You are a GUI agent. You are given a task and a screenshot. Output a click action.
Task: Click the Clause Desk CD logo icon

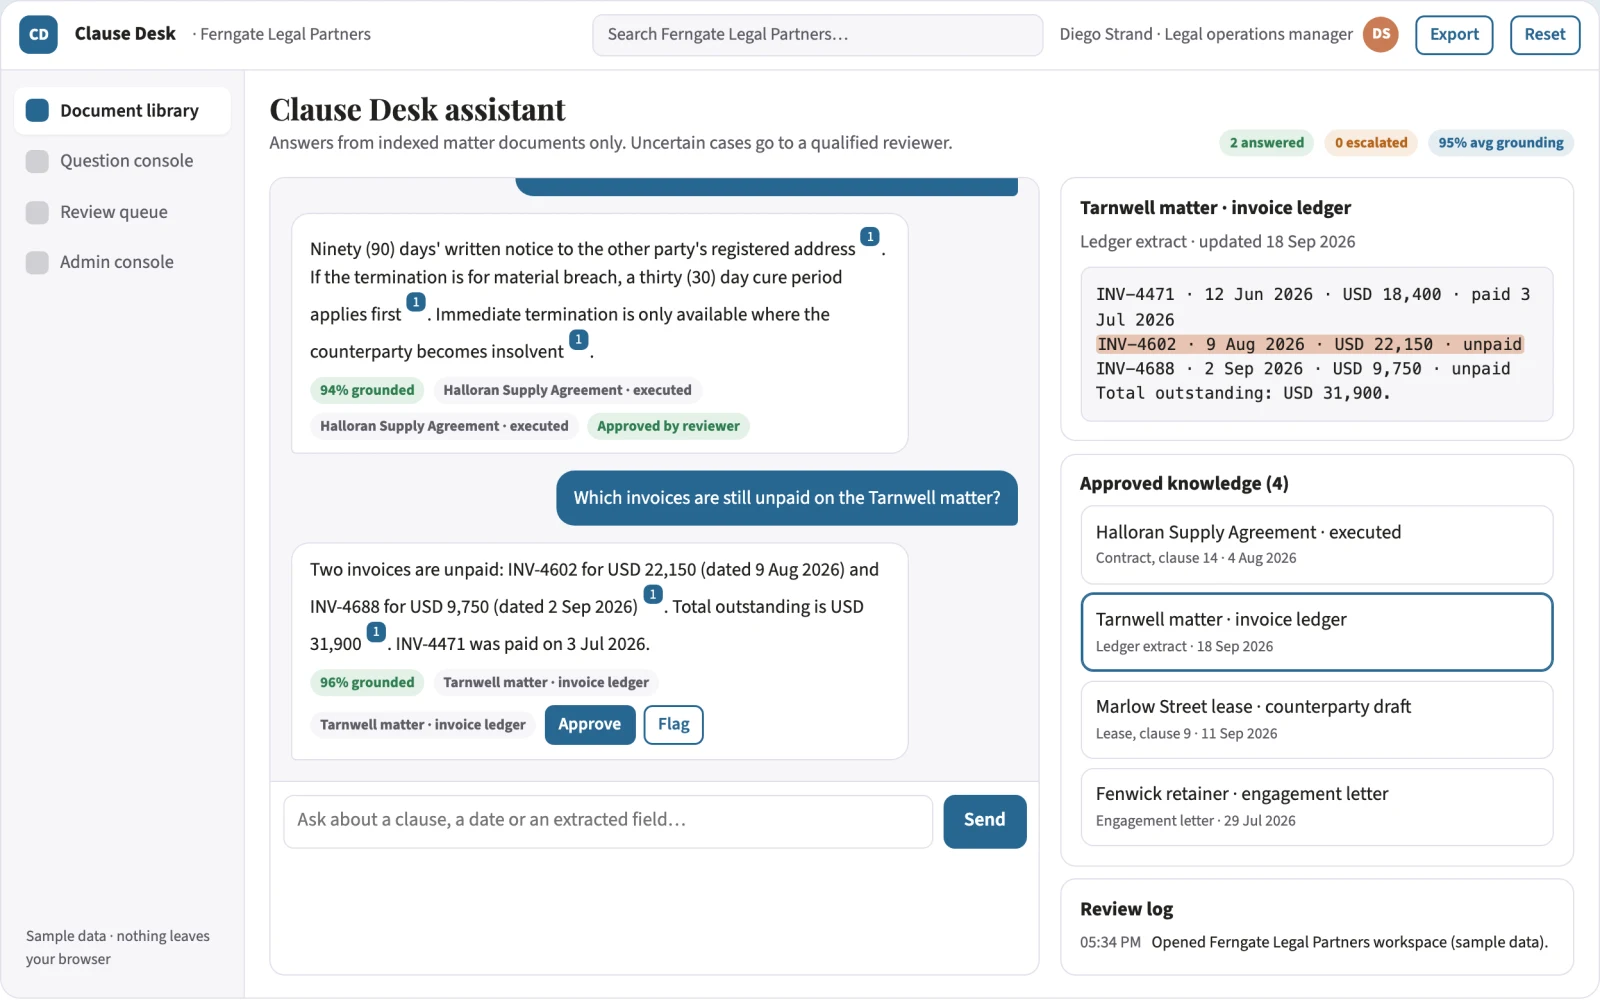[38, 34]
